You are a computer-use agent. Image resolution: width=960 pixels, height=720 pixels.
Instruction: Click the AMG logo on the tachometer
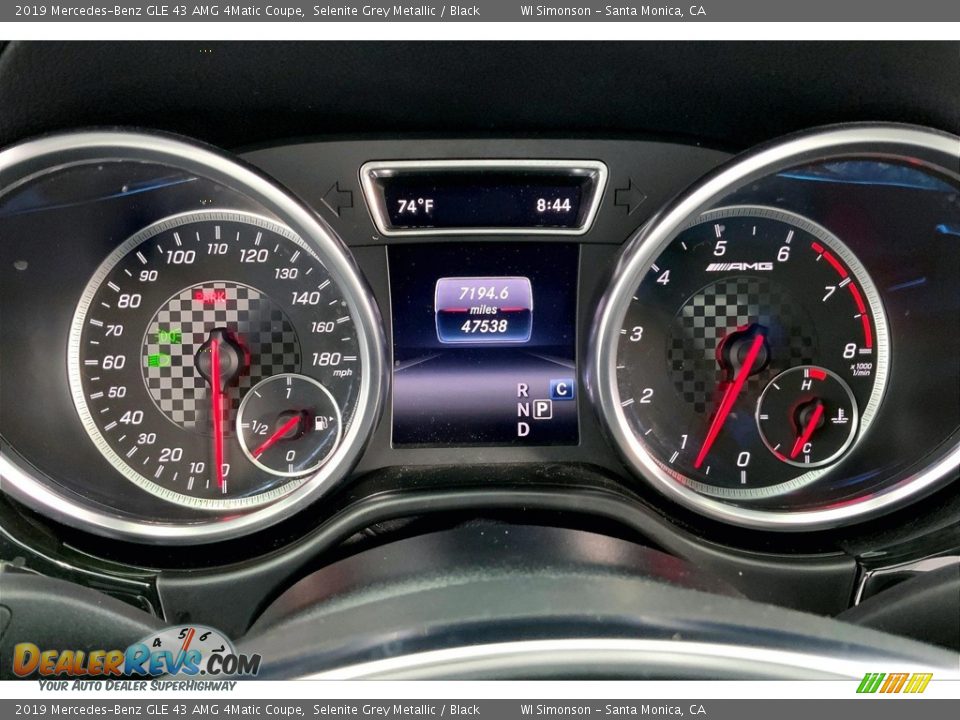739,266
